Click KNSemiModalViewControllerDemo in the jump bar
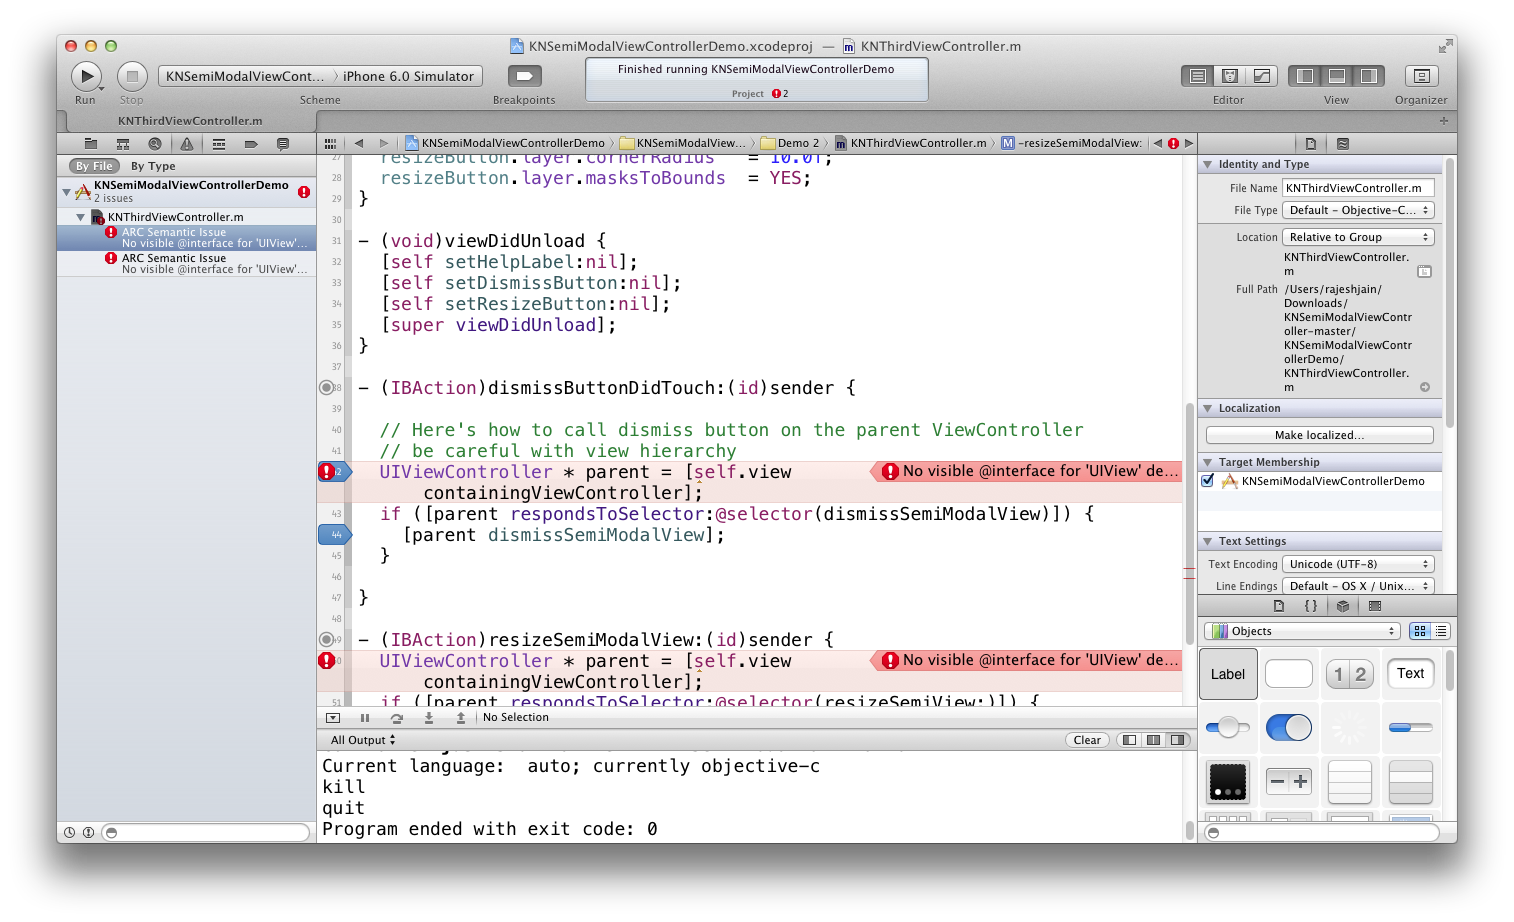This screenshot has width=1514, height=922. pos(504,143)
